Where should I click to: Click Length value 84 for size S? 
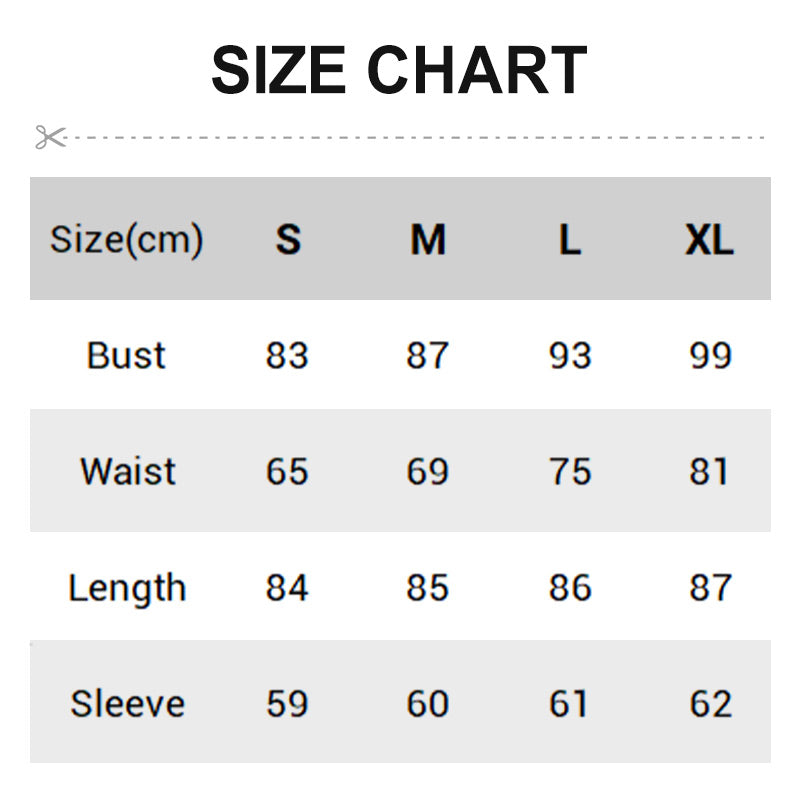click(287, 588)
